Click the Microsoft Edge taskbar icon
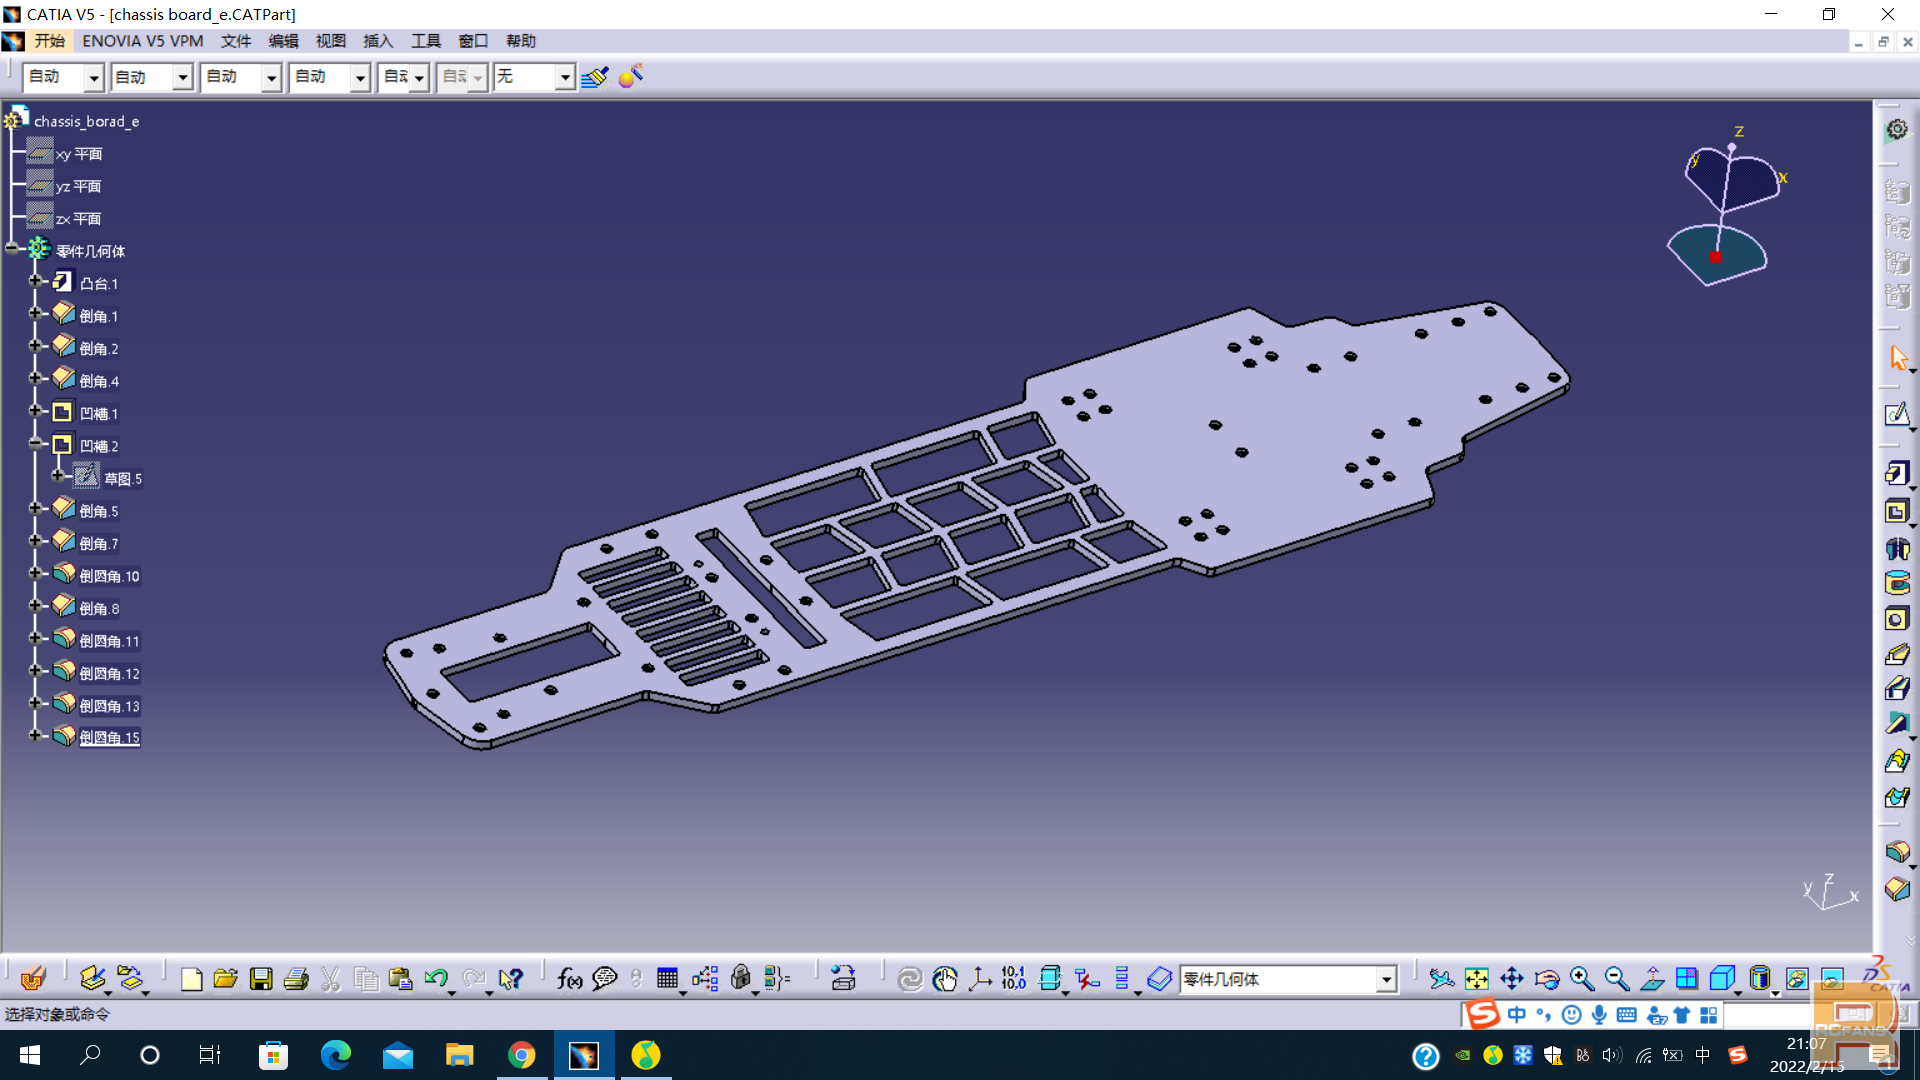This screenshot has height=1080, width=1920. (x=335, y=1055)
